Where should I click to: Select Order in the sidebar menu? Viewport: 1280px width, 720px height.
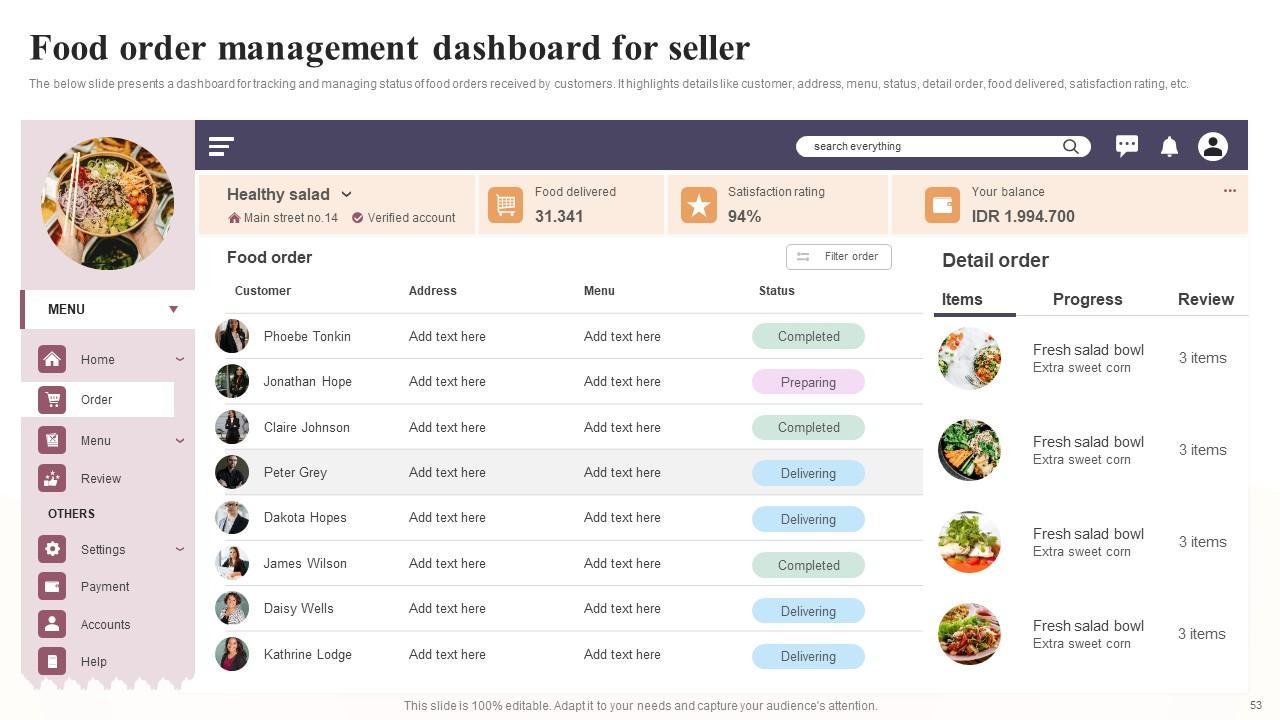[97, 400]
